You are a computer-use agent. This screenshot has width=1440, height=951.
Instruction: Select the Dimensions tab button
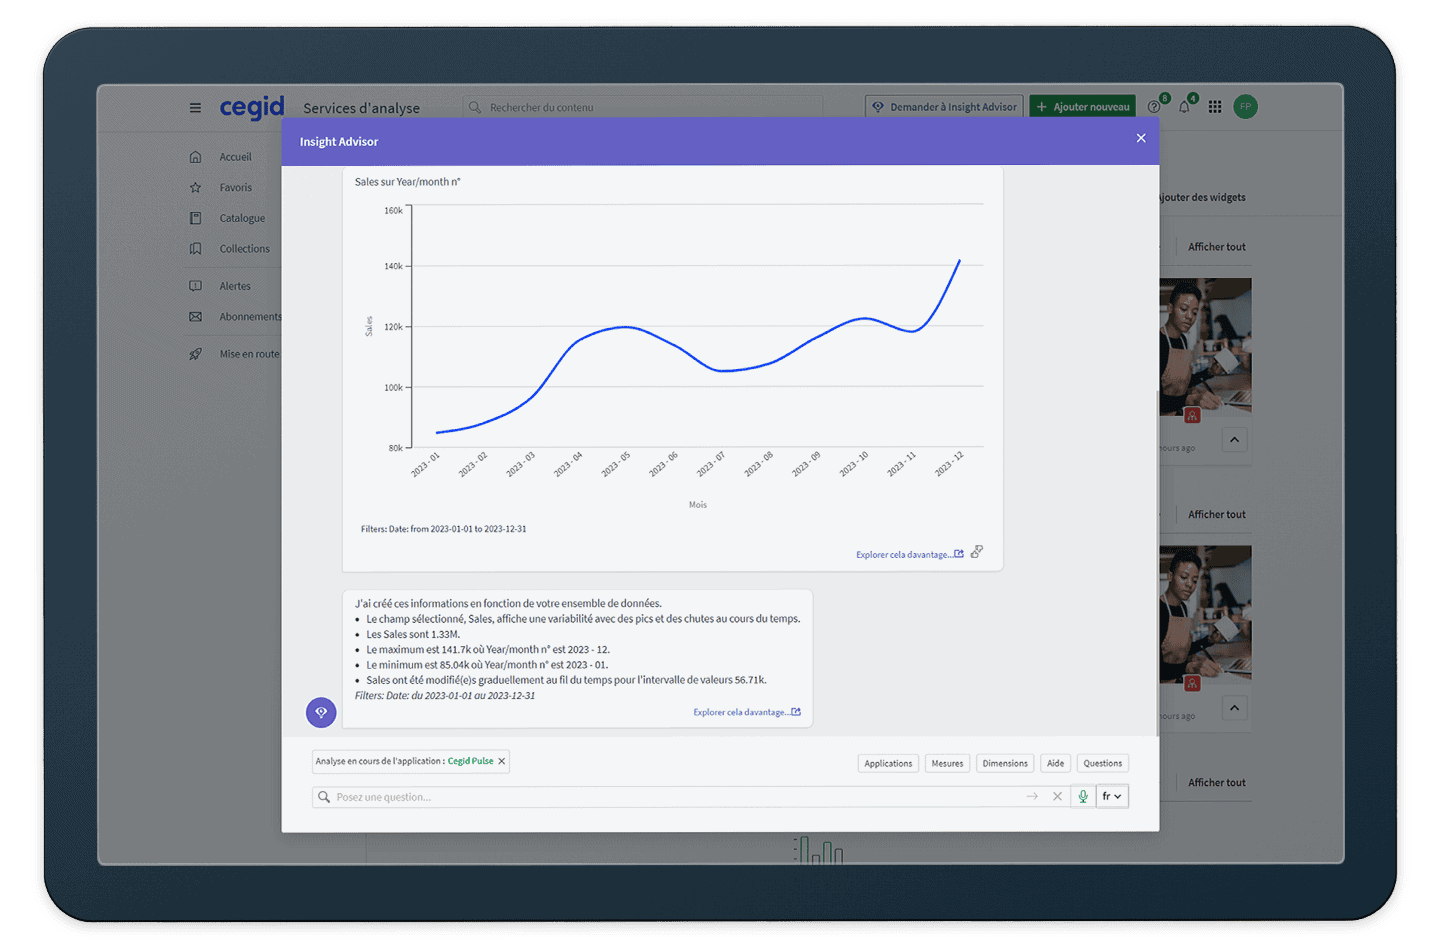pyautogui.click(x=1004, y=764)
